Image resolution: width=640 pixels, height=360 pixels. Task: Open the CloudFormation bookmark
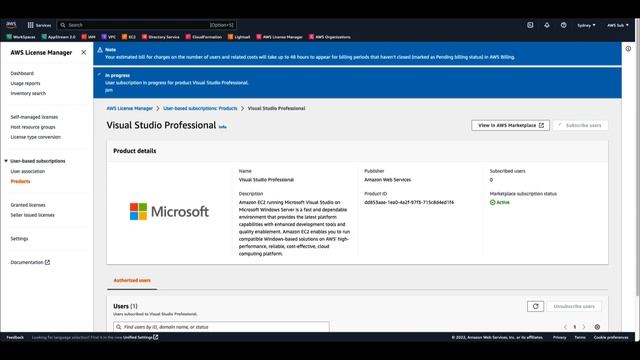point(204,37)
